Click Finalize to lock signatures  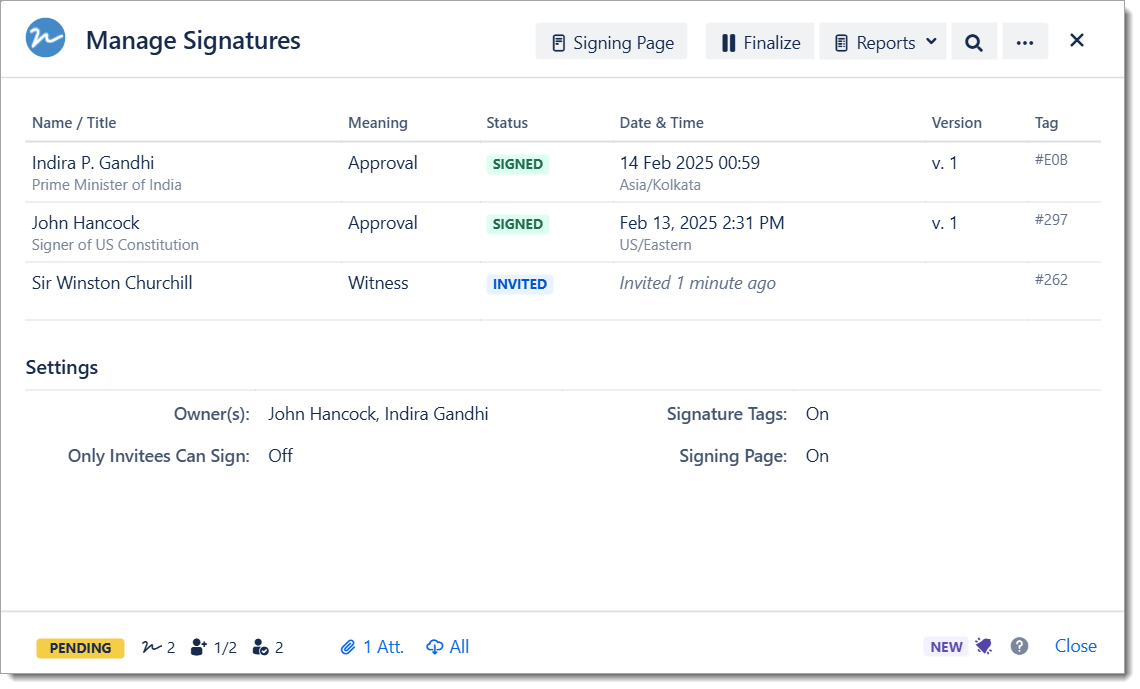tap(760, 42)
